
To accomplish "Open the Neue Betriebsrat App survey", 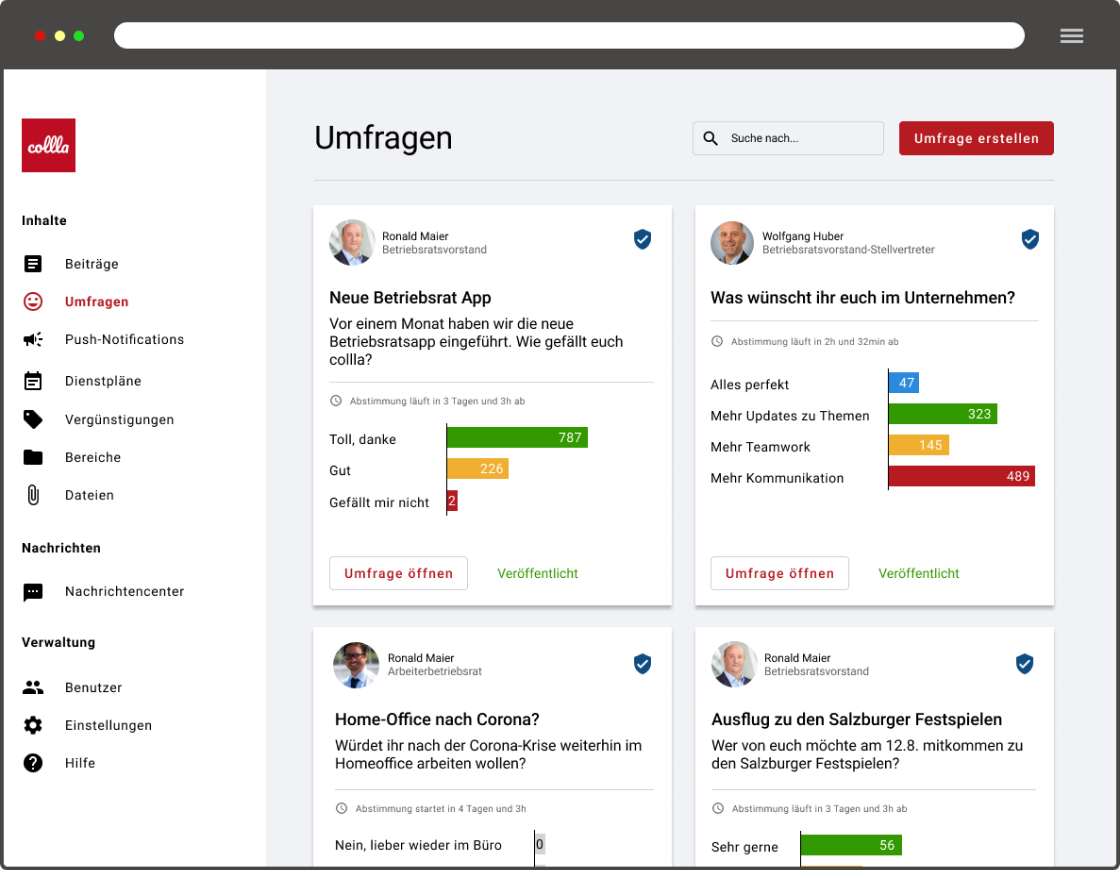I will click(x=398, y=573).
